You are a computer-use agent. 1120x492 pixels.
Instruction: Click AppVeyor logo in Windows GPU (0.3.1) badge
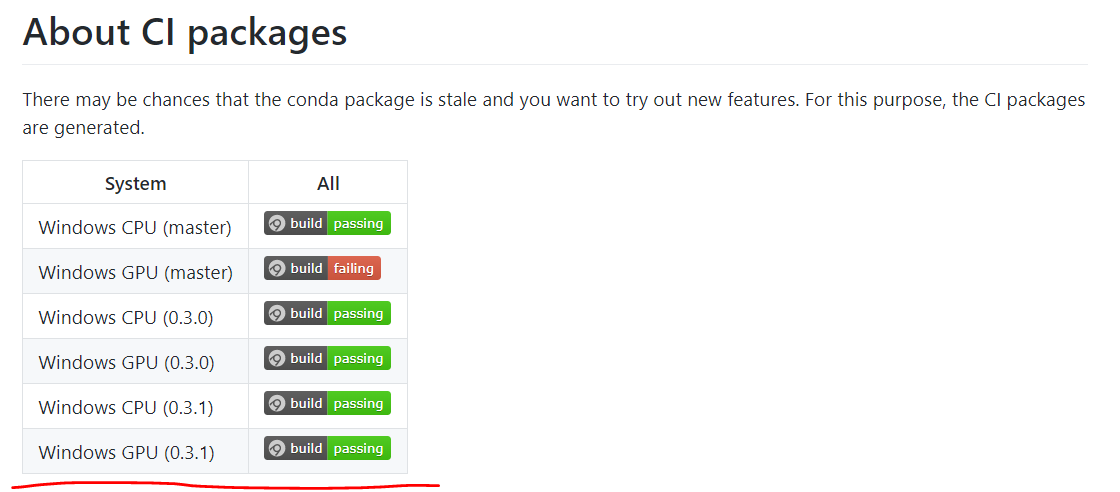[277, 448]
